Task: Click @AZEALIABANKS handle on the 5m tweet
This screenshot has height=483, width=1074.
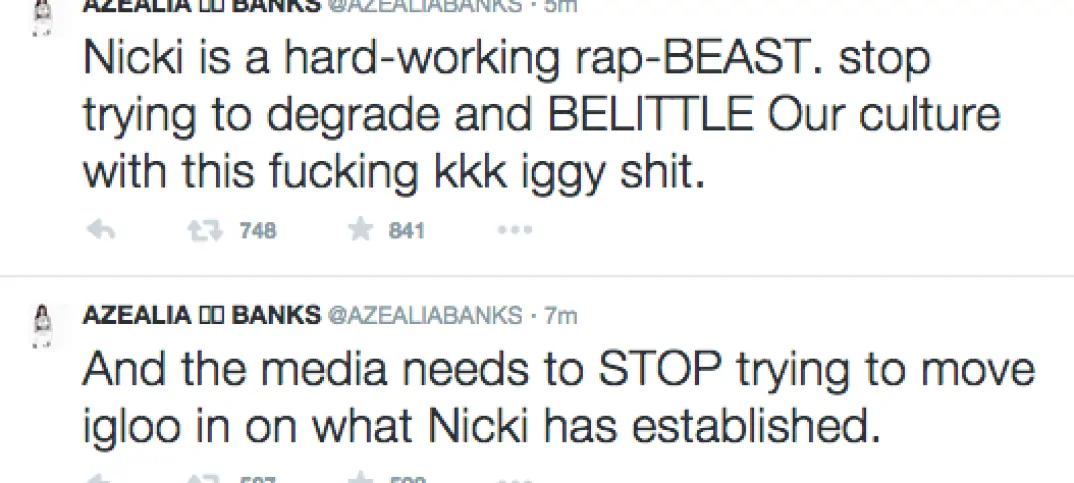Action: (x=424, y=6)
